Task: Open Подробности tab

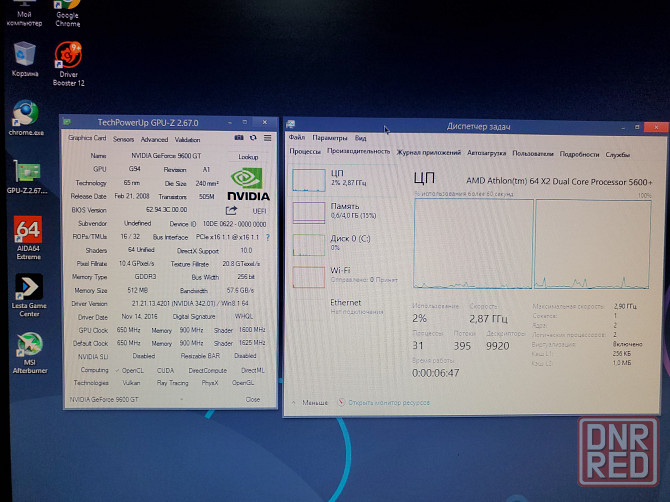Action: pyautogui.click(x=579, y=154)
